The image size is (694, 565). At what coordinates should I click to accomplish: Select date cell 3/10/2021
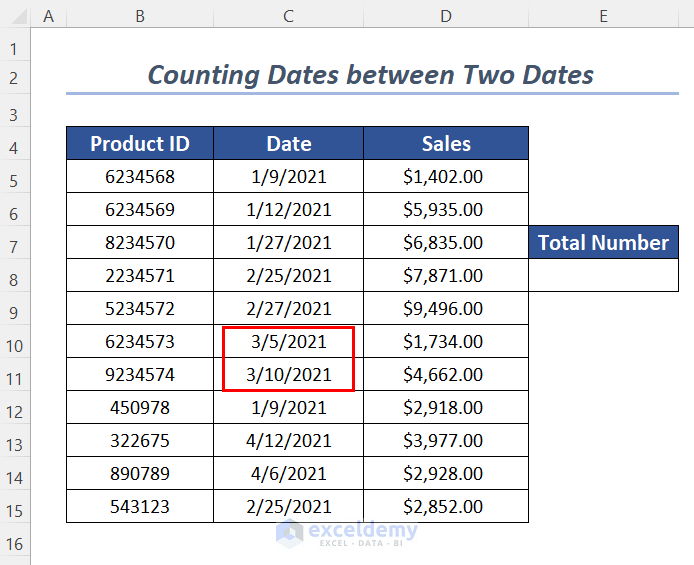point(288,374)
